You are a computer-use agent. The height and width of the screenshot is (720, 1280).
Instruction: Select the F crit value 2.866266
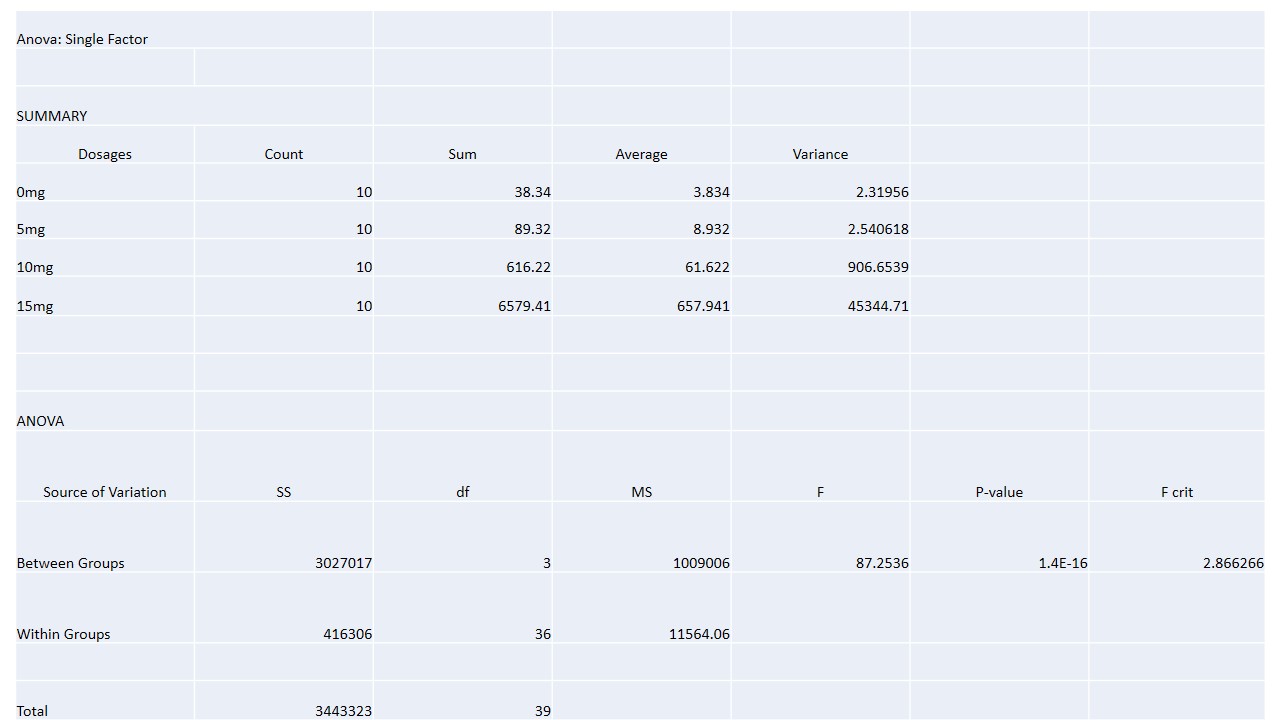pyautogui.click(x=1233, y=563)
